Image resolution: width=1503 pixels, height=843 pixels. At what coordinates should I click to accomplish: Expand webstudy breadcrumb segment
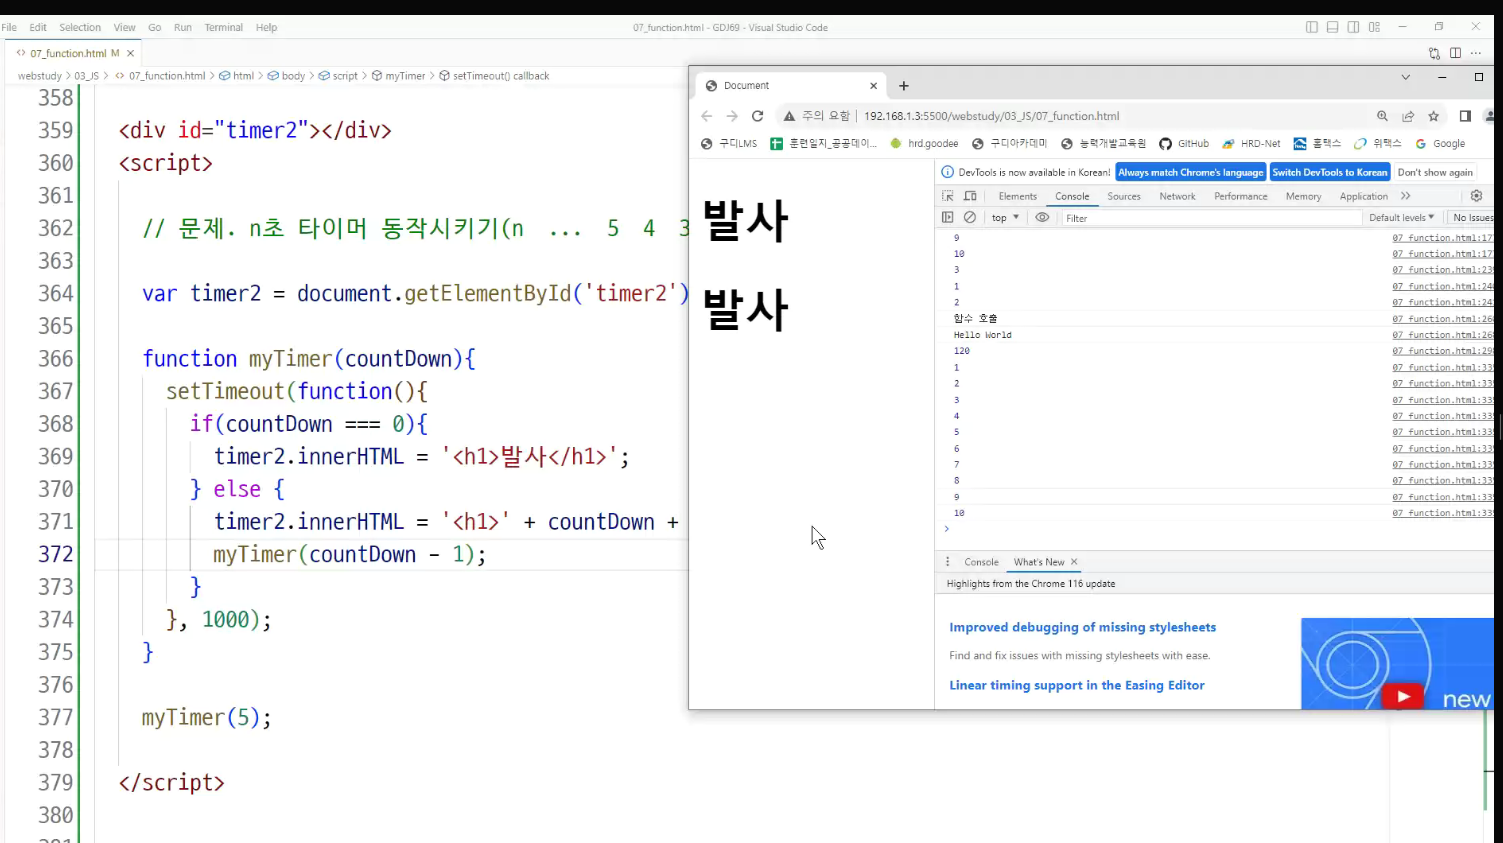[x=40, y=76]
